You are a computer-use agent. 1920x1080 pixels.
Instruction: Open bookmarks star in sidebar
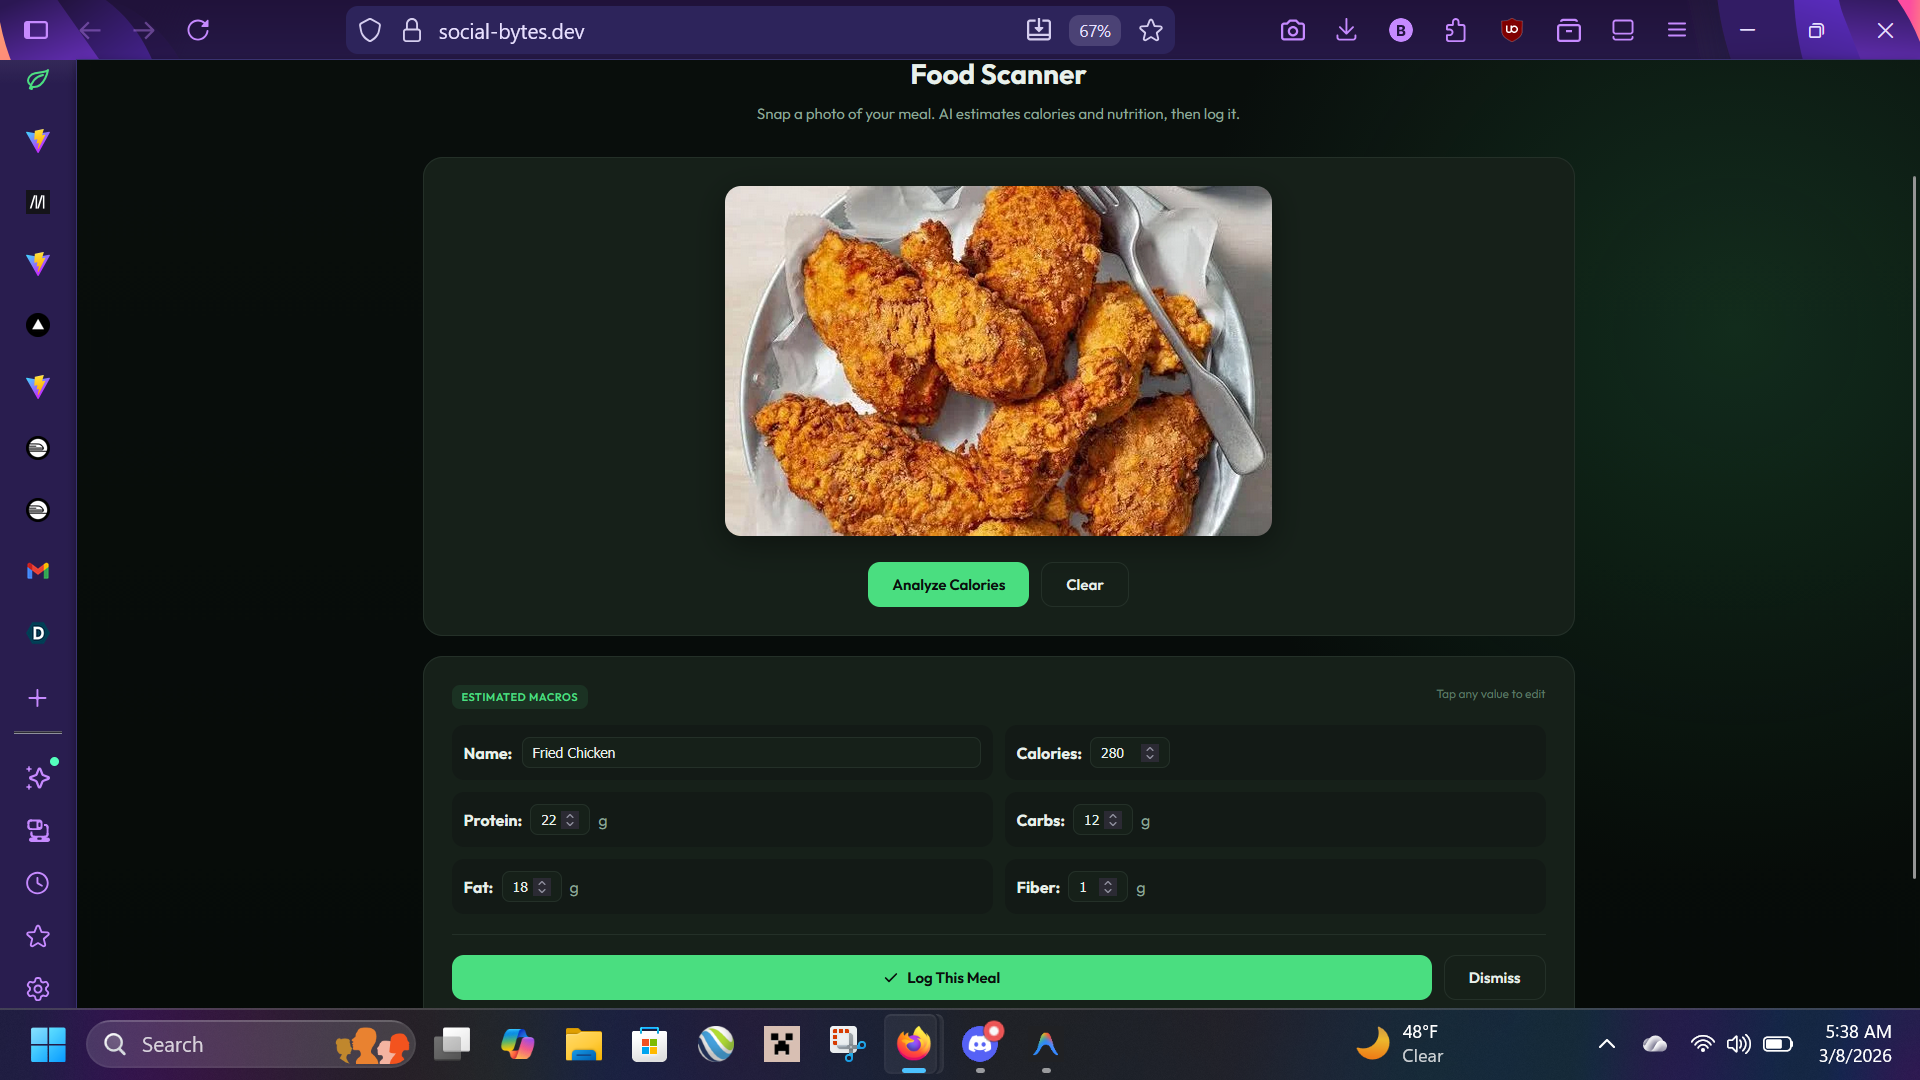[x=38, y=936]
